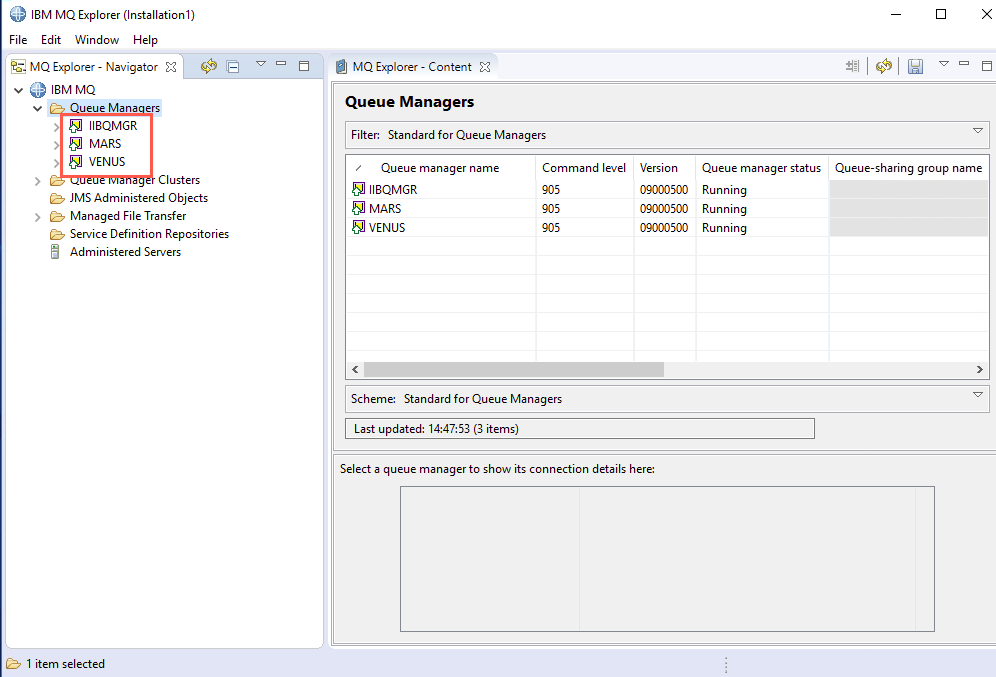Viewport: 996px width, 677px height.
Task: Collapse the IBM MQ root node
Action: pos(18,90)
